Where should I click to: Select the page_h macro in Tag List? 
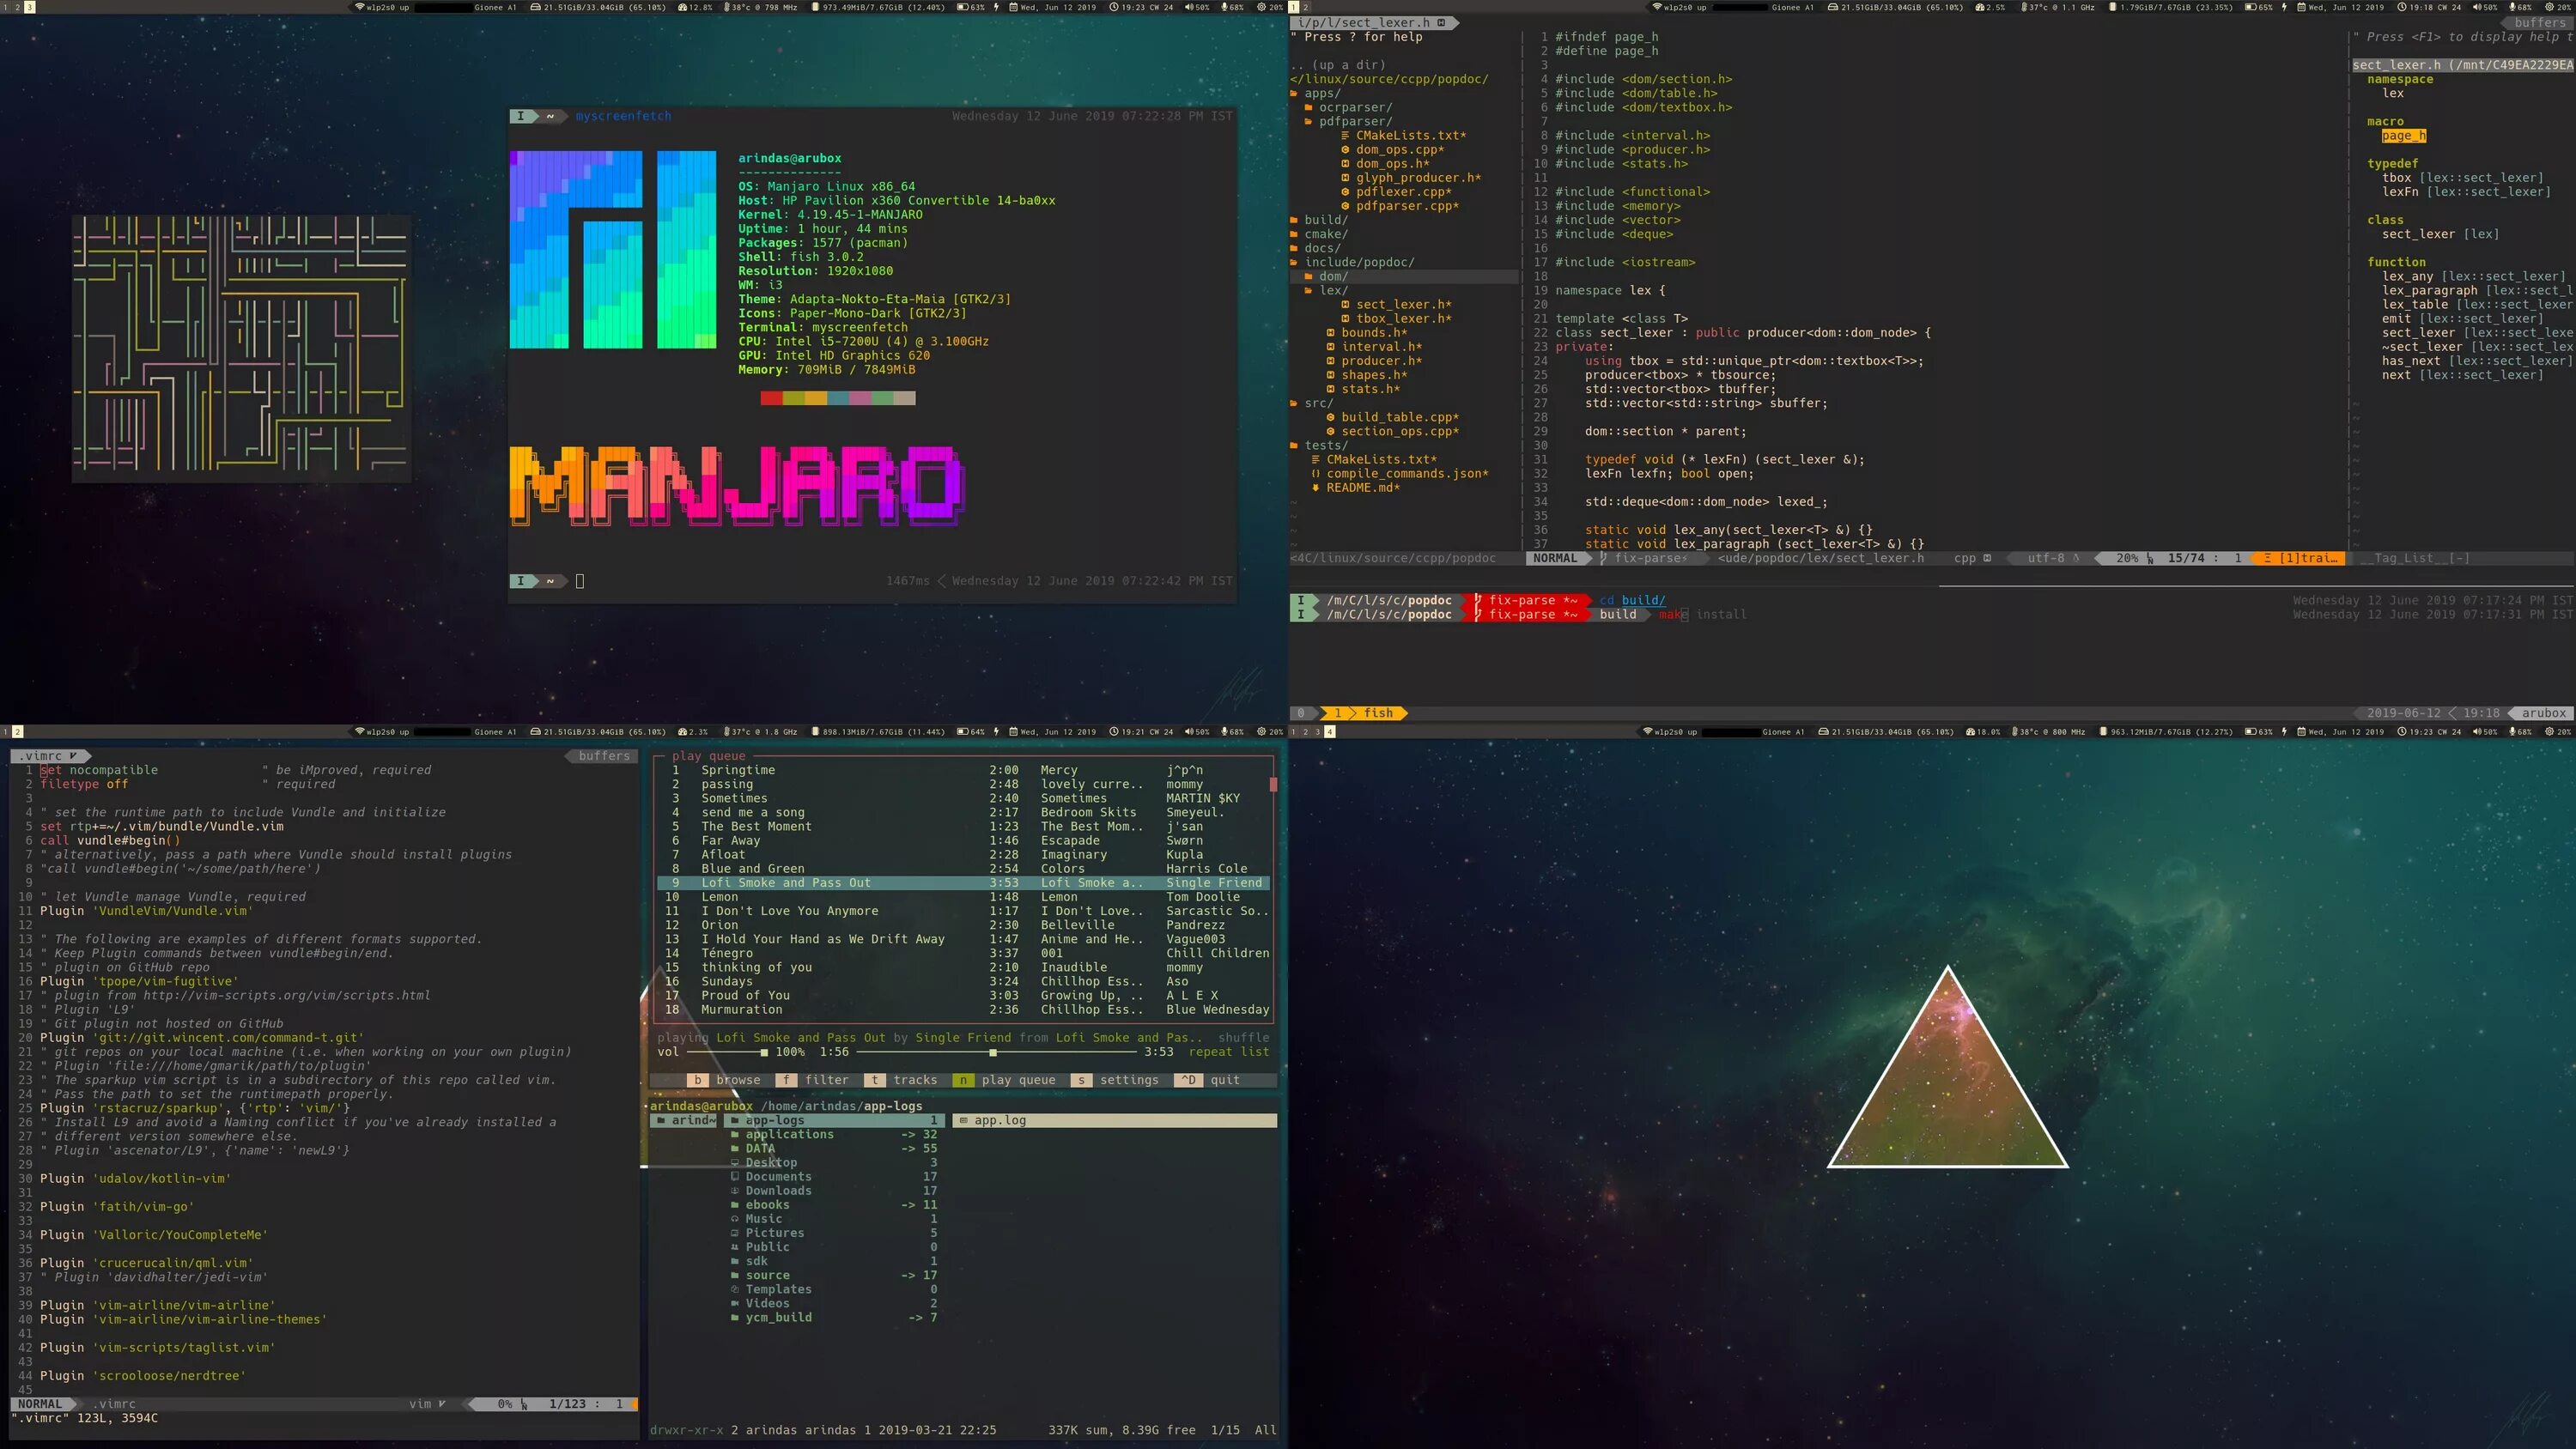coord(2403,135)
